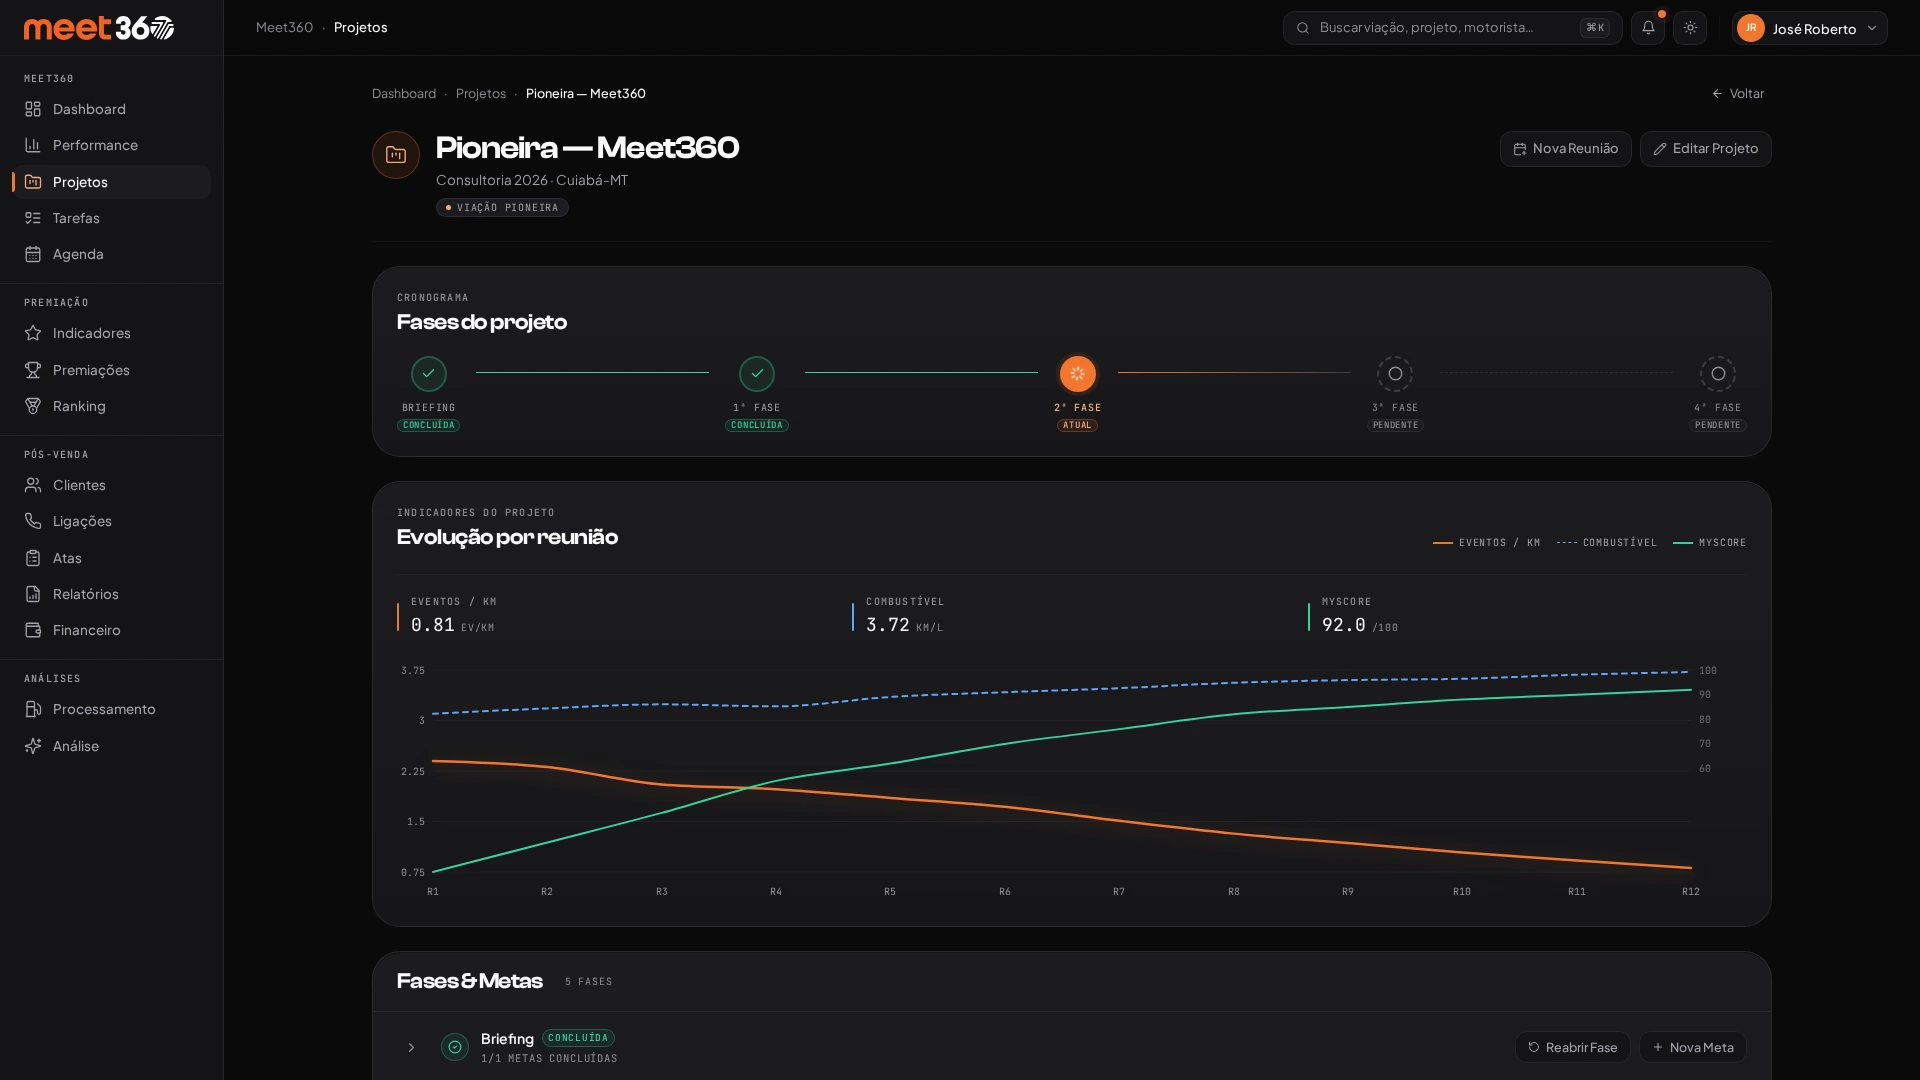
Task: Click the project folder icon beside the title
Action: 396,155
